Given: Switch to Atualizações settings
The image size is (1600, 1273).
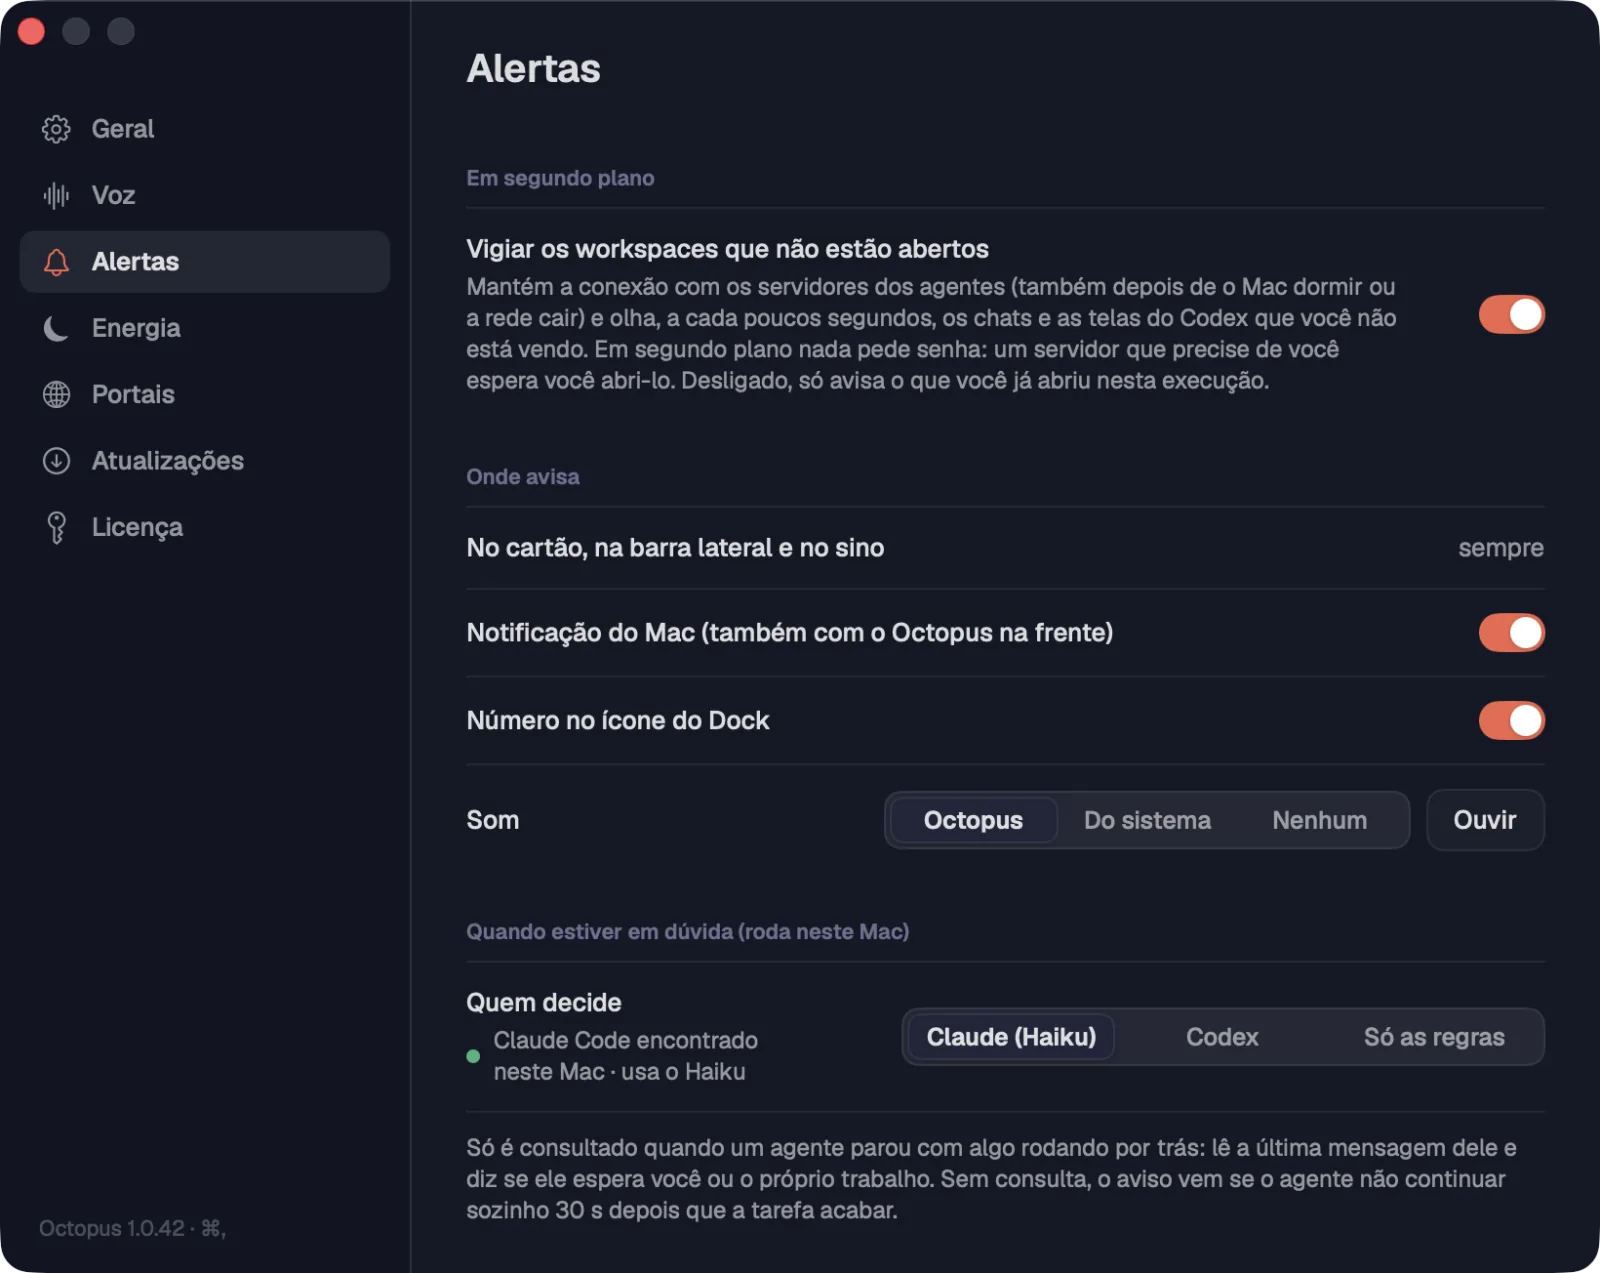Looking at the screenshot, I should pos(204,461).
